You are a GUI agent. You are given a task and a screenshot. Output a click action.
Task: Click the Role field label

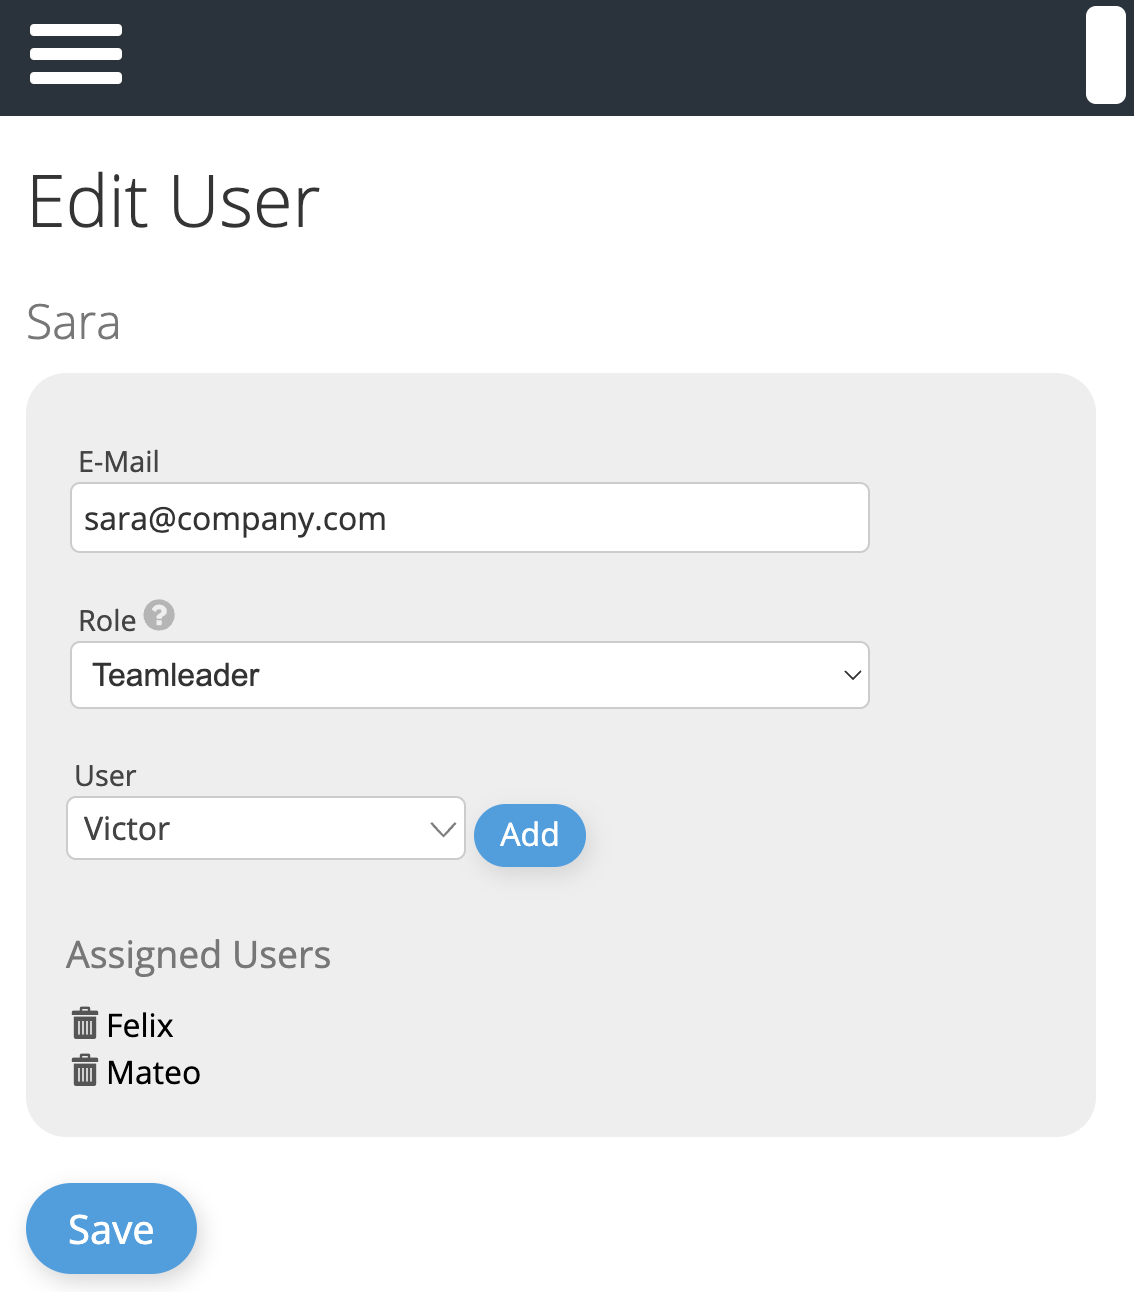coord(107,621)
